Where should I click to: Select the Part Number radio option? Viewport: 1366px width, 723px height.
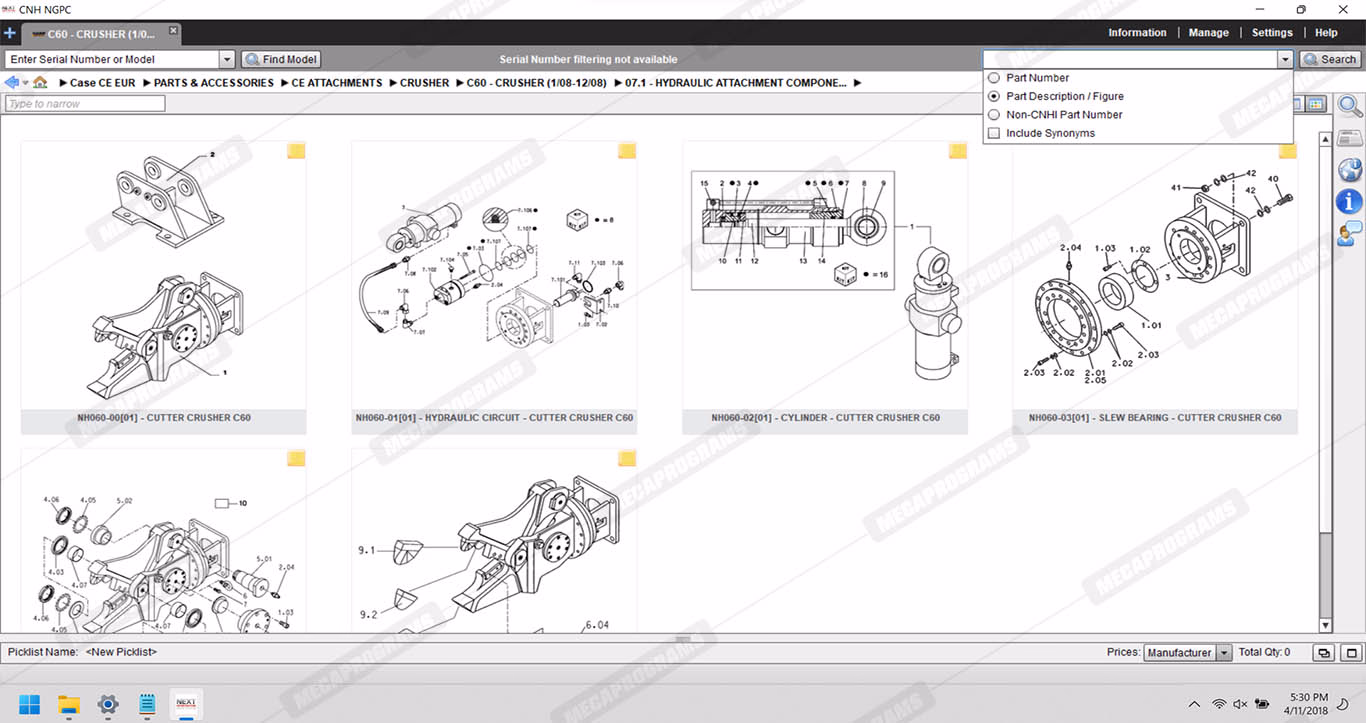[994, 78]
